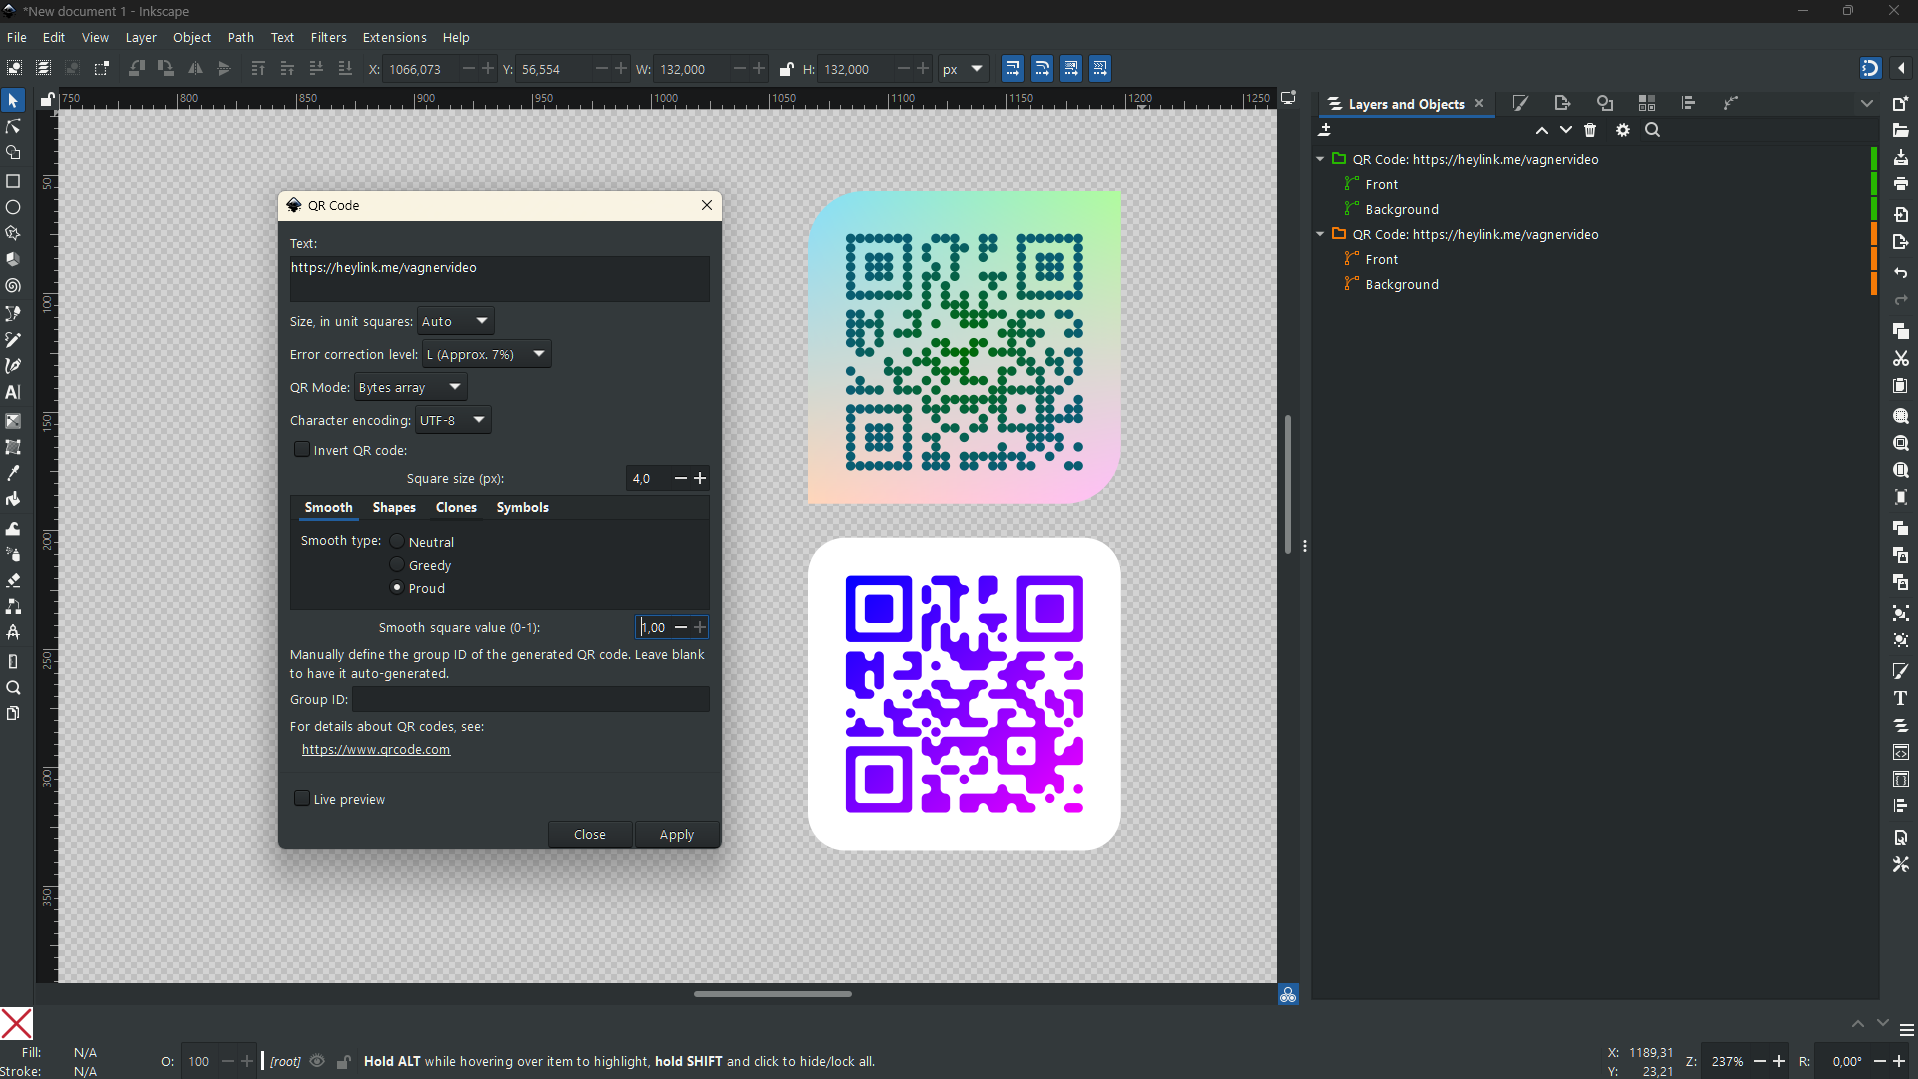1918x1079 pixels.
Task: Flip selection horizontally
Action: click(195, 69)
